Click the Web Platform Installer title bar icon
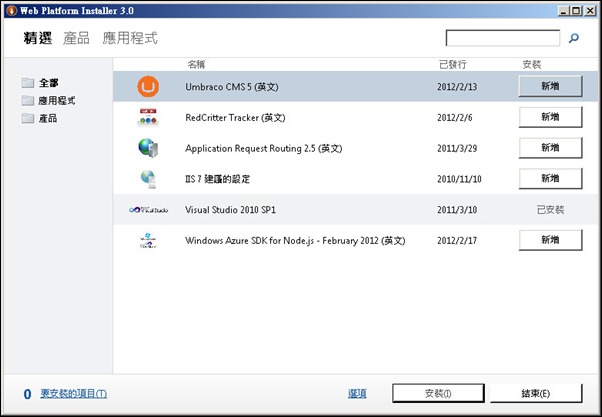Viewport: 602px width, 417px height. pyautogui.click(x=11, y=9)
